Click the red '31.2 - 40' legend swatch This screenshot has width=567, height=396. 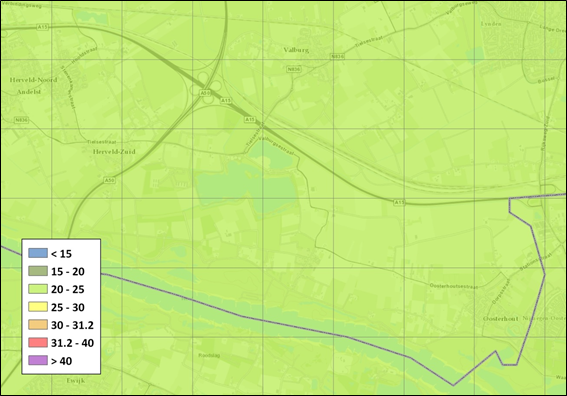pos(38,342)
